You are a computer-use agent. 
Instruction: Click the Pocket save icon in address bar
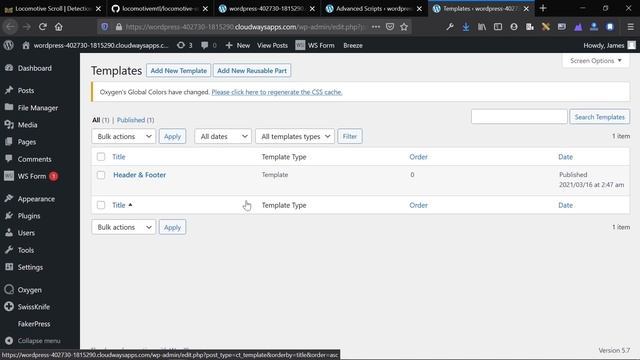pos(390,27)
